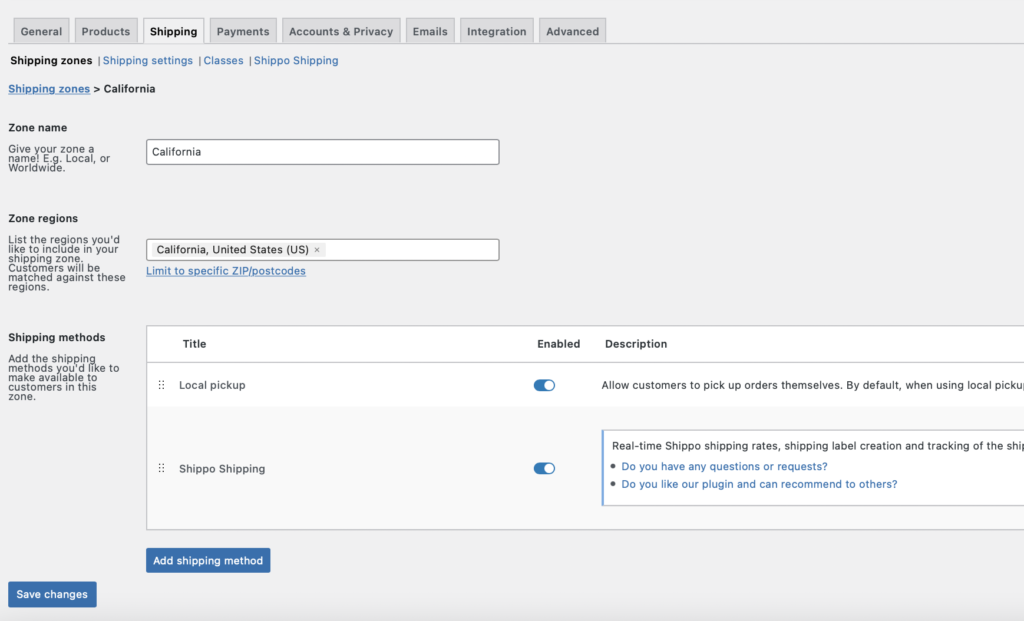Expand Limit to specific ZIP/postcodes

pos(226,271)
